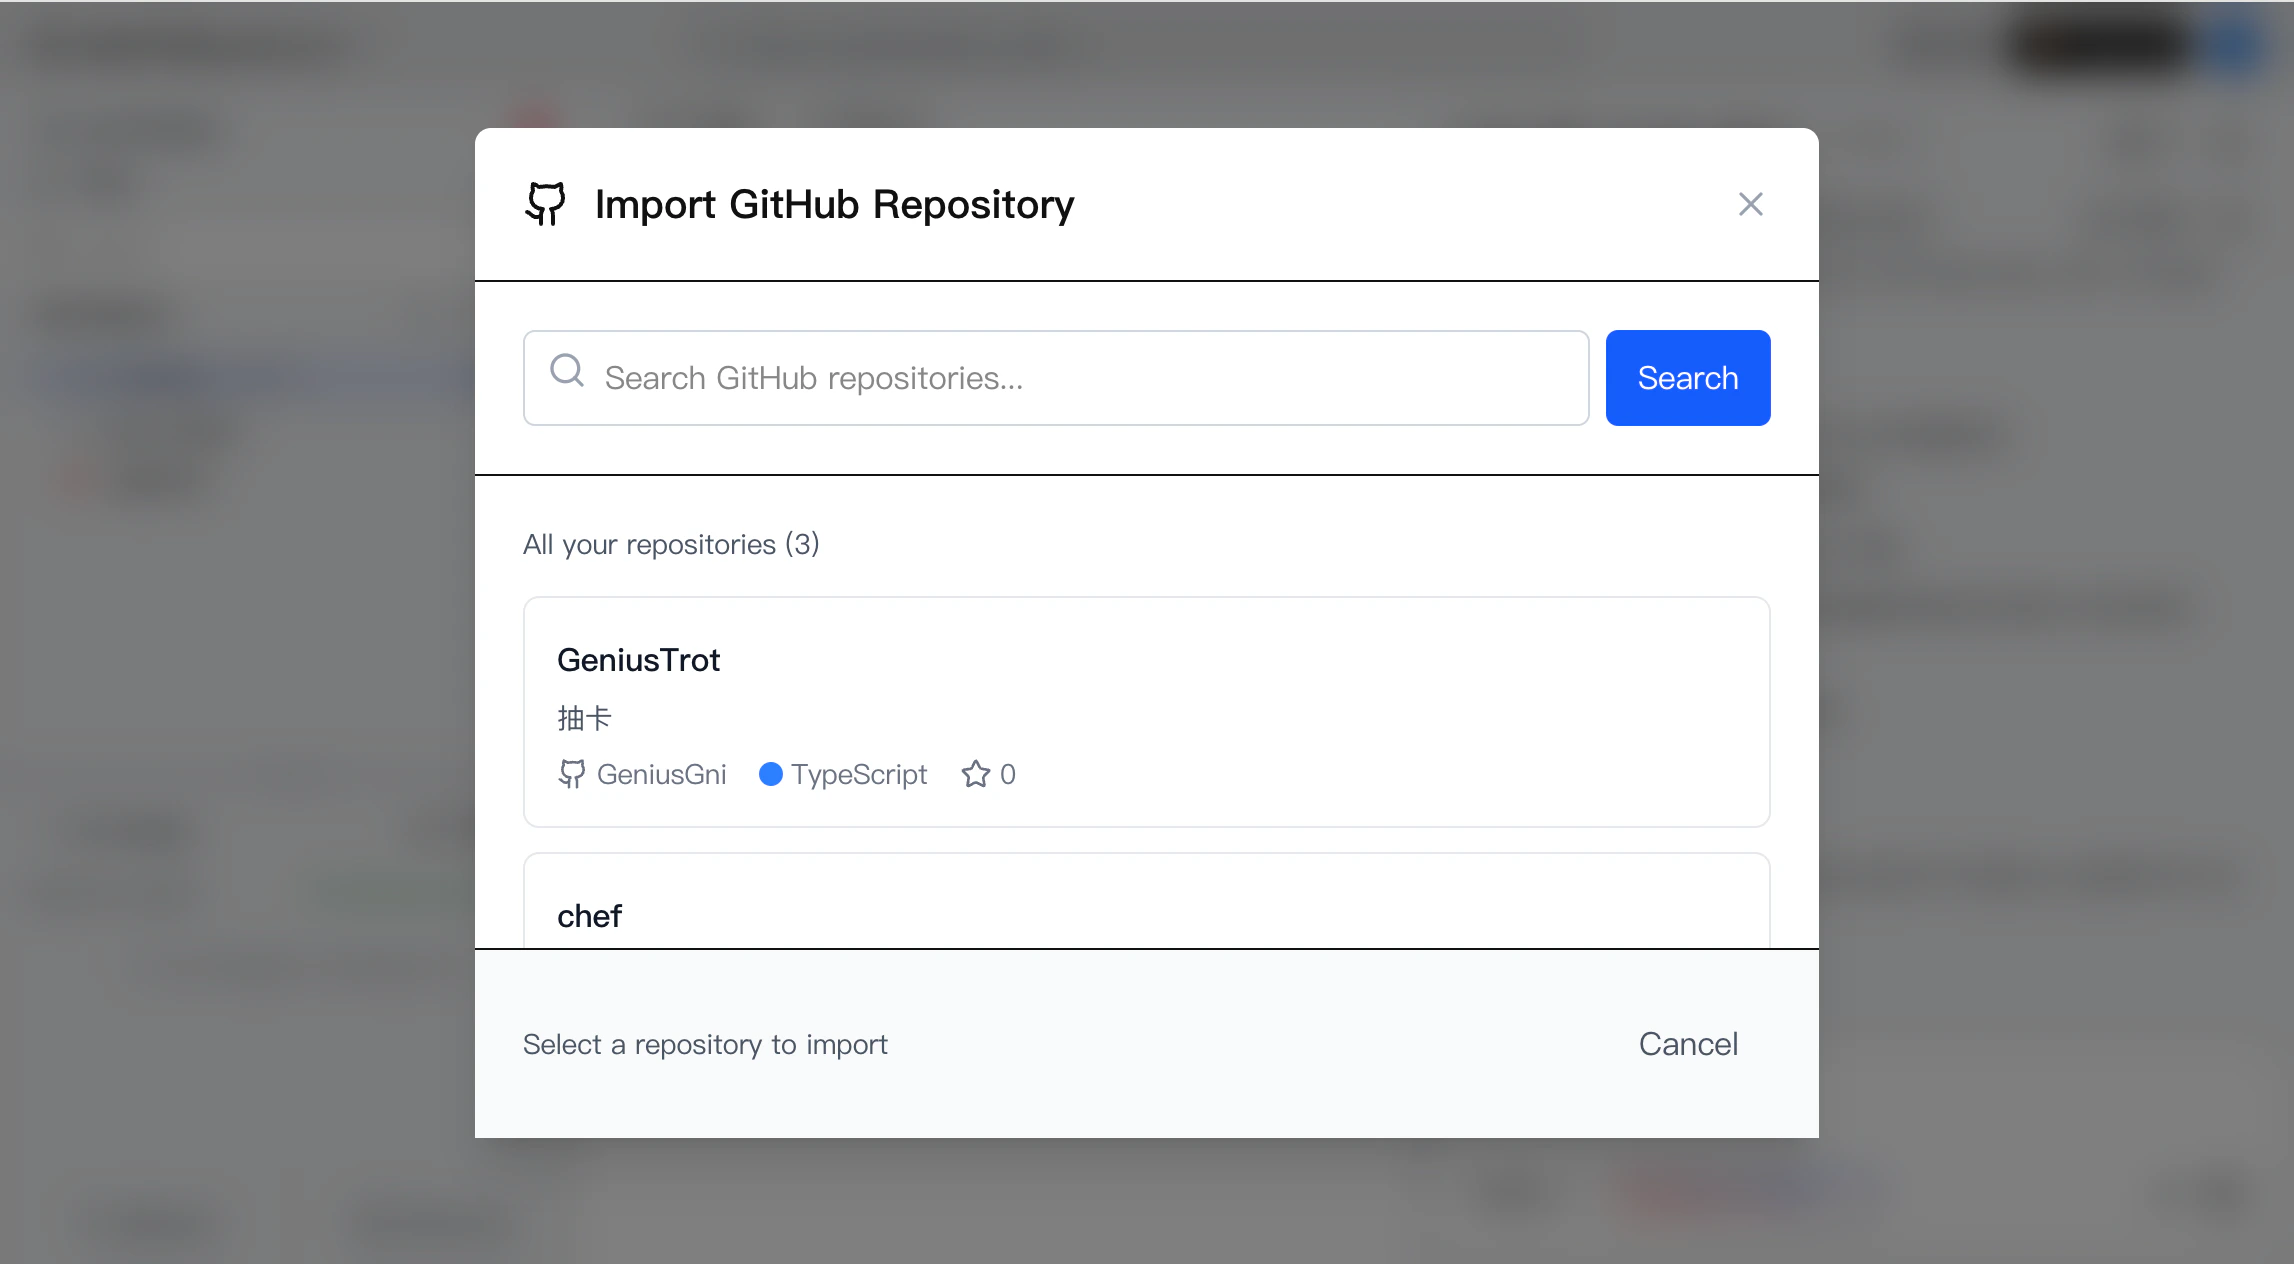Click the All your repositories heading
2294x1264 pixels.
coord(671,544)
